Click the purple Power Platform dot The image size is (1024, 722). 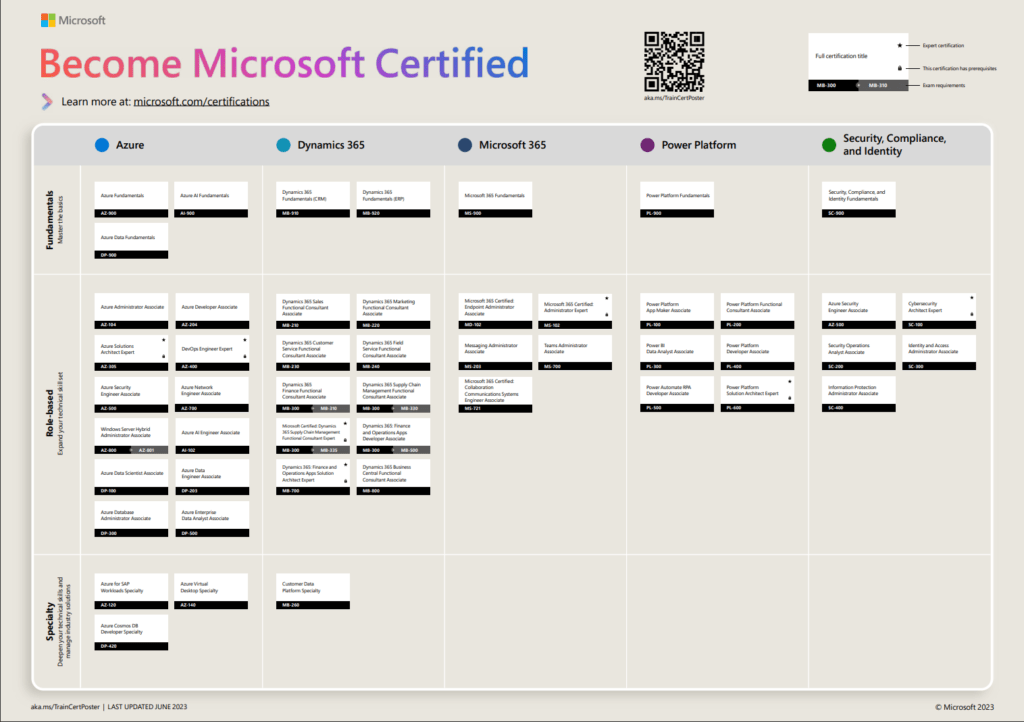tap(650, 145)
